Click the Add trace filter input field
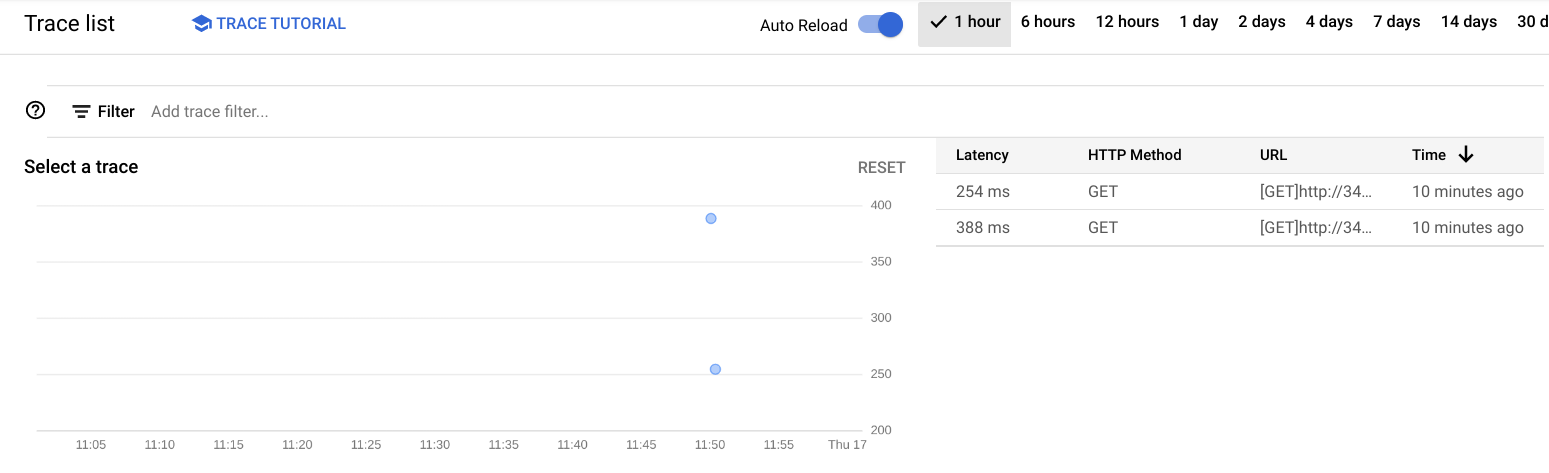Viewport: 1549px width, 473px height. point(500,112)
